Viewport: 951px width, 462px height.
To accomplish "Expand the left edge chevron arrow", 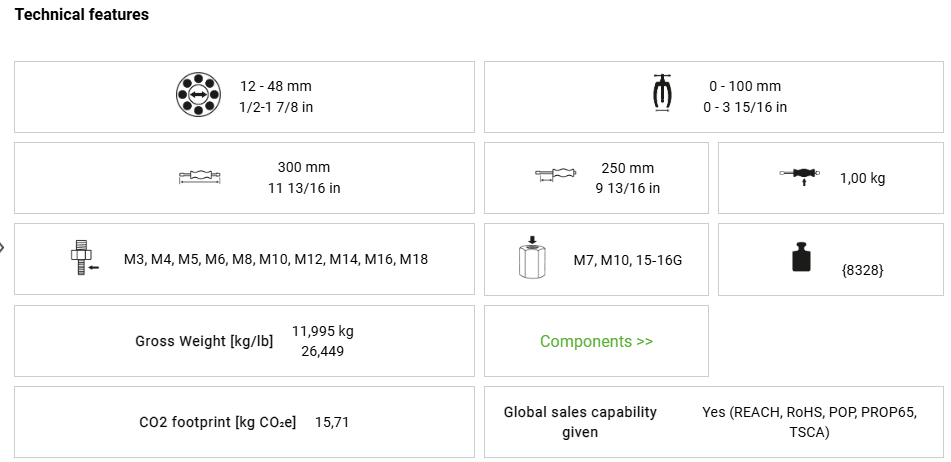I will click(3, 247).
